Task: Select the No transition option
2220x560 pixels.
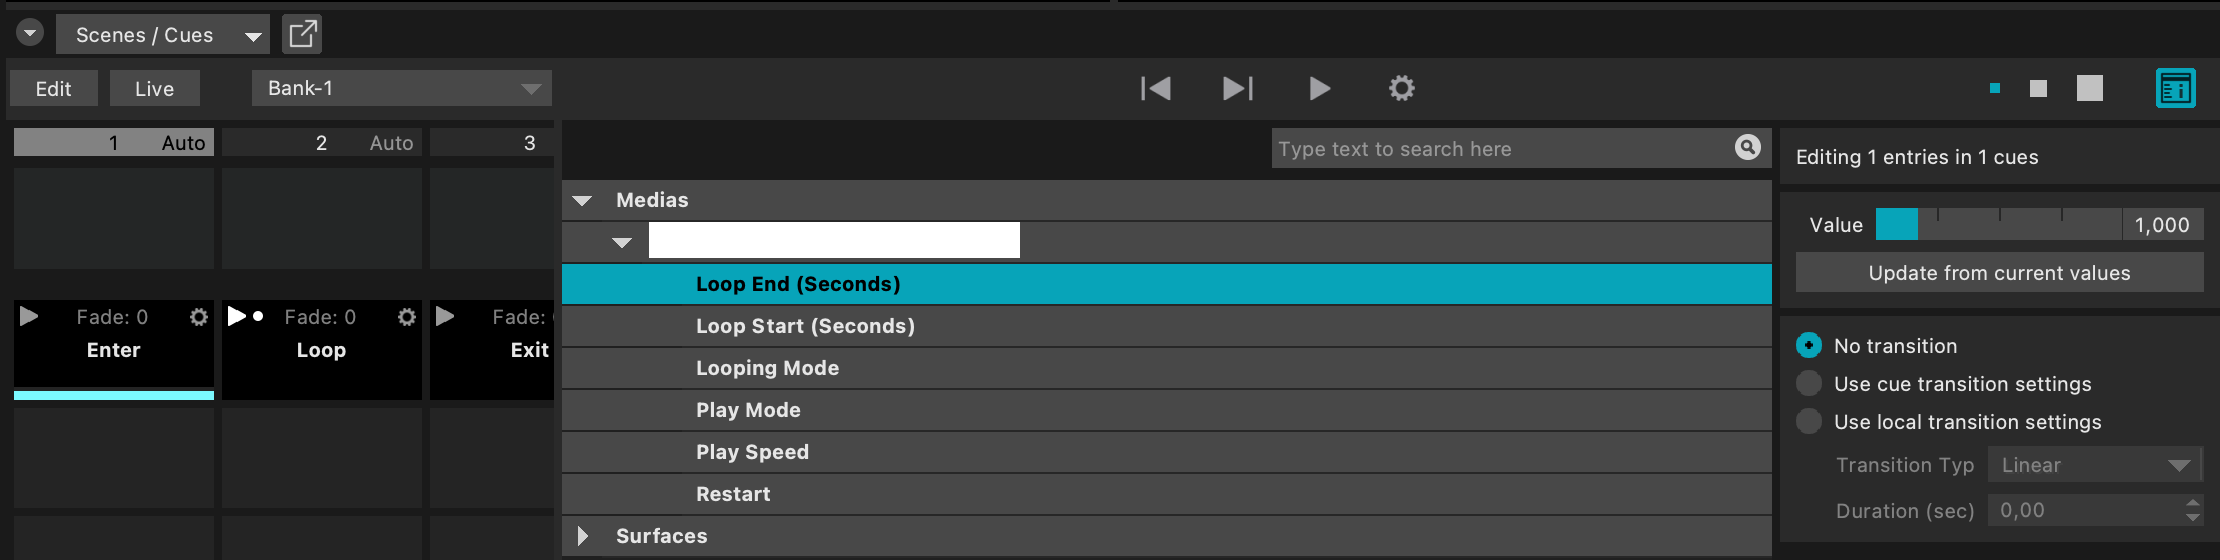Action: point(1809,346)
